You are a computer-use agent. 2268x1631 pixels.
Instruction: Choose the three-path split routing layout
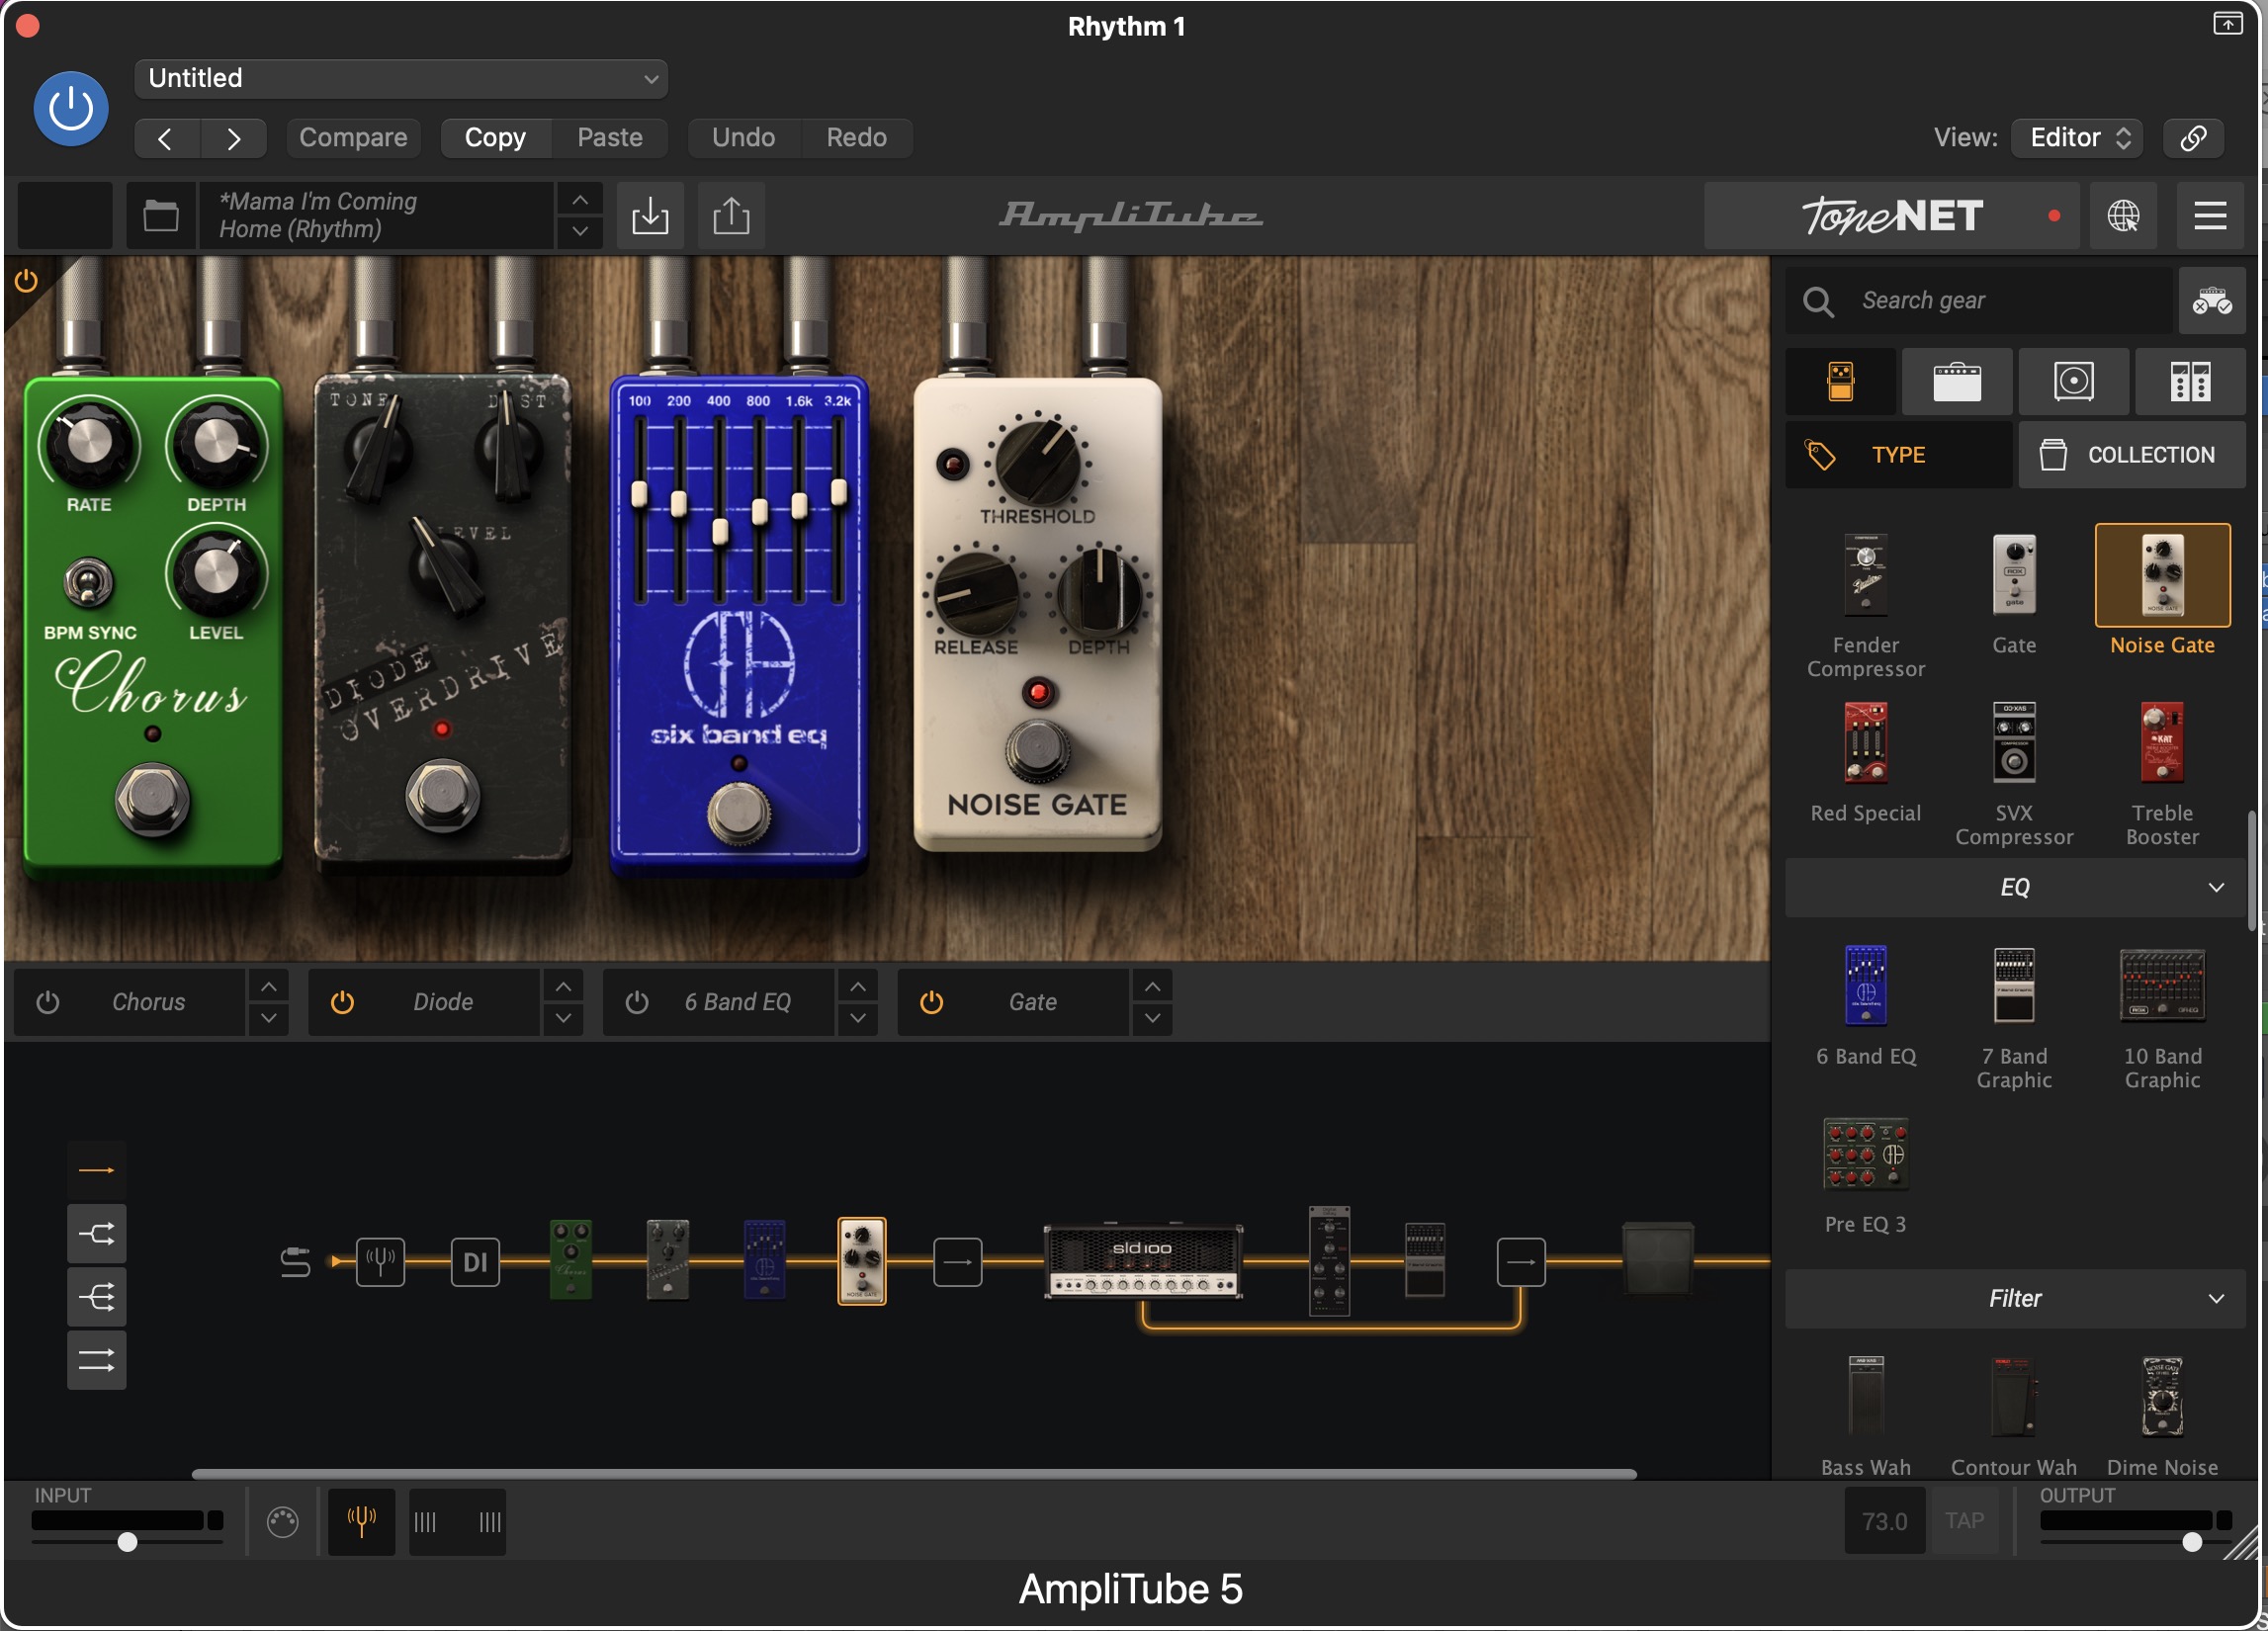pos(96,1297)
